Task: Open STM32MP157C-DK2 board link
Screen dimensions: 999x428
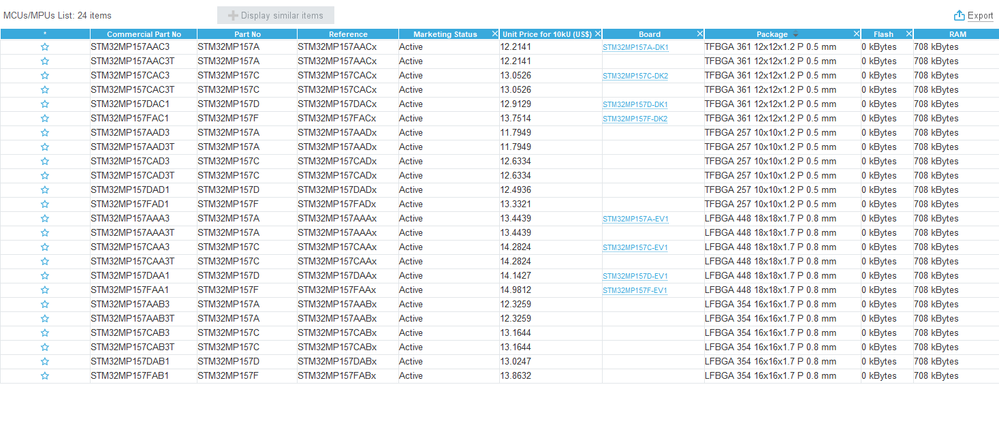Action: coord(635,76)
